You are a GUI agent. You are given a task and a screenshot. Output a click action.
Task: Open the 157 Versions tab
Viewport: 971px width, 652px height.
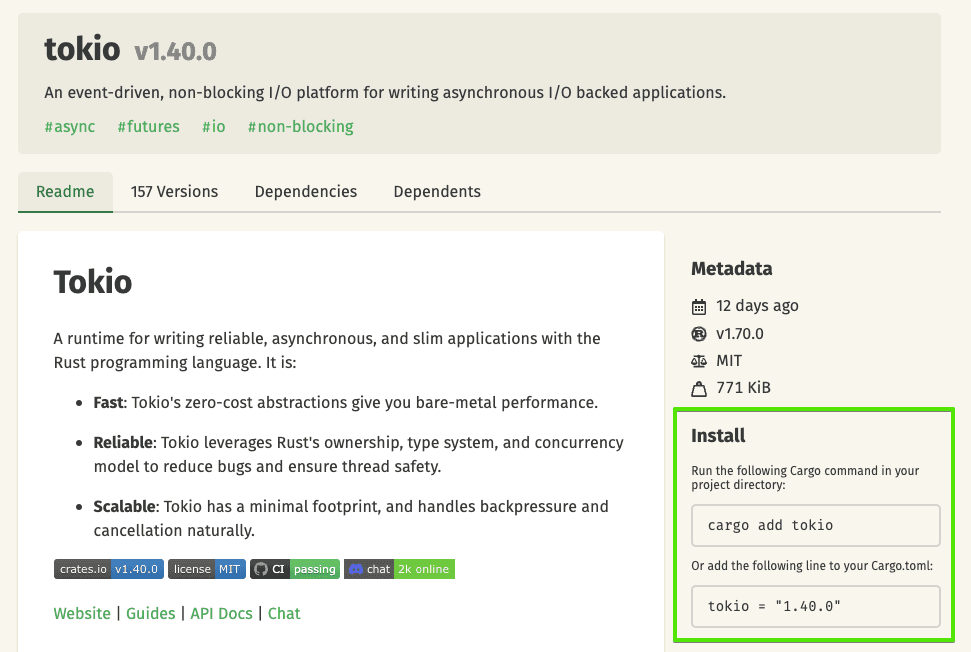pyautogui.click(x=174, y=192)
